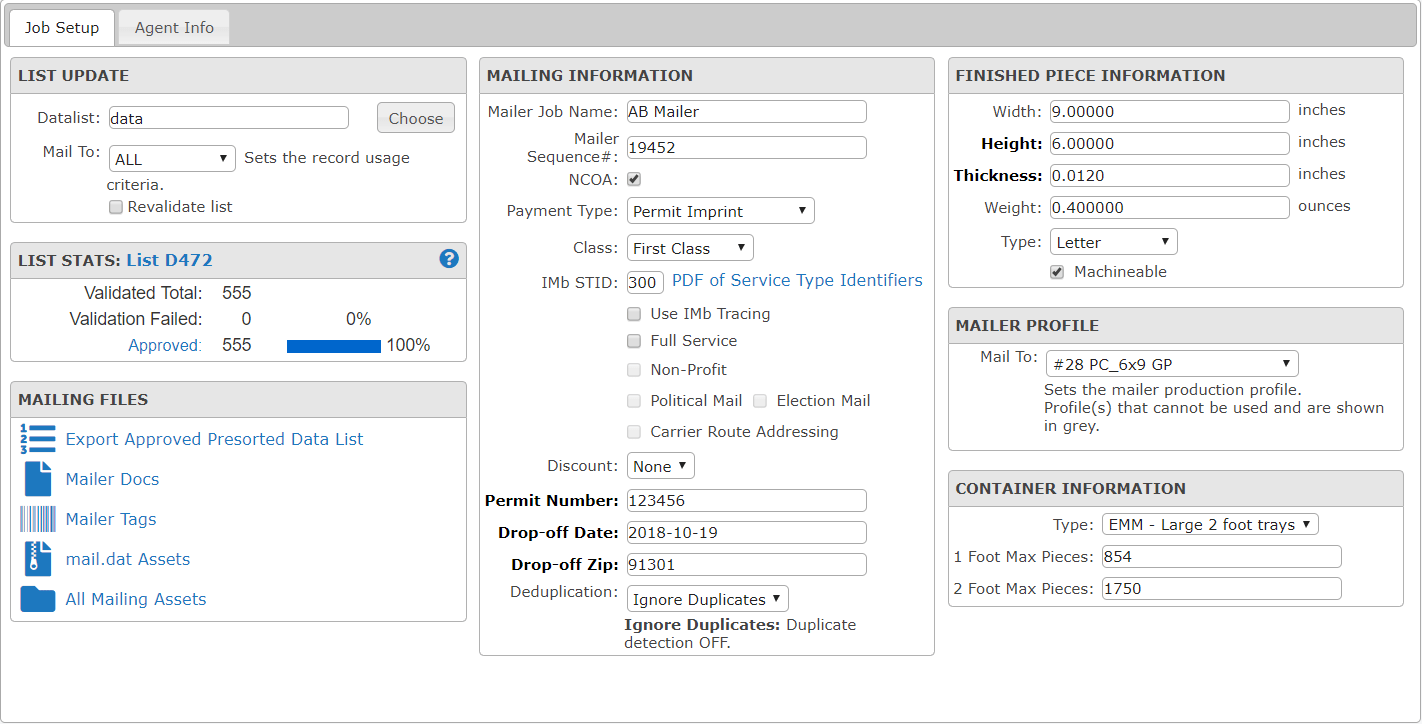The image size is (1422, 724).
Task: Click the List Stats help question-mark icon
Action: coord(449,259)
